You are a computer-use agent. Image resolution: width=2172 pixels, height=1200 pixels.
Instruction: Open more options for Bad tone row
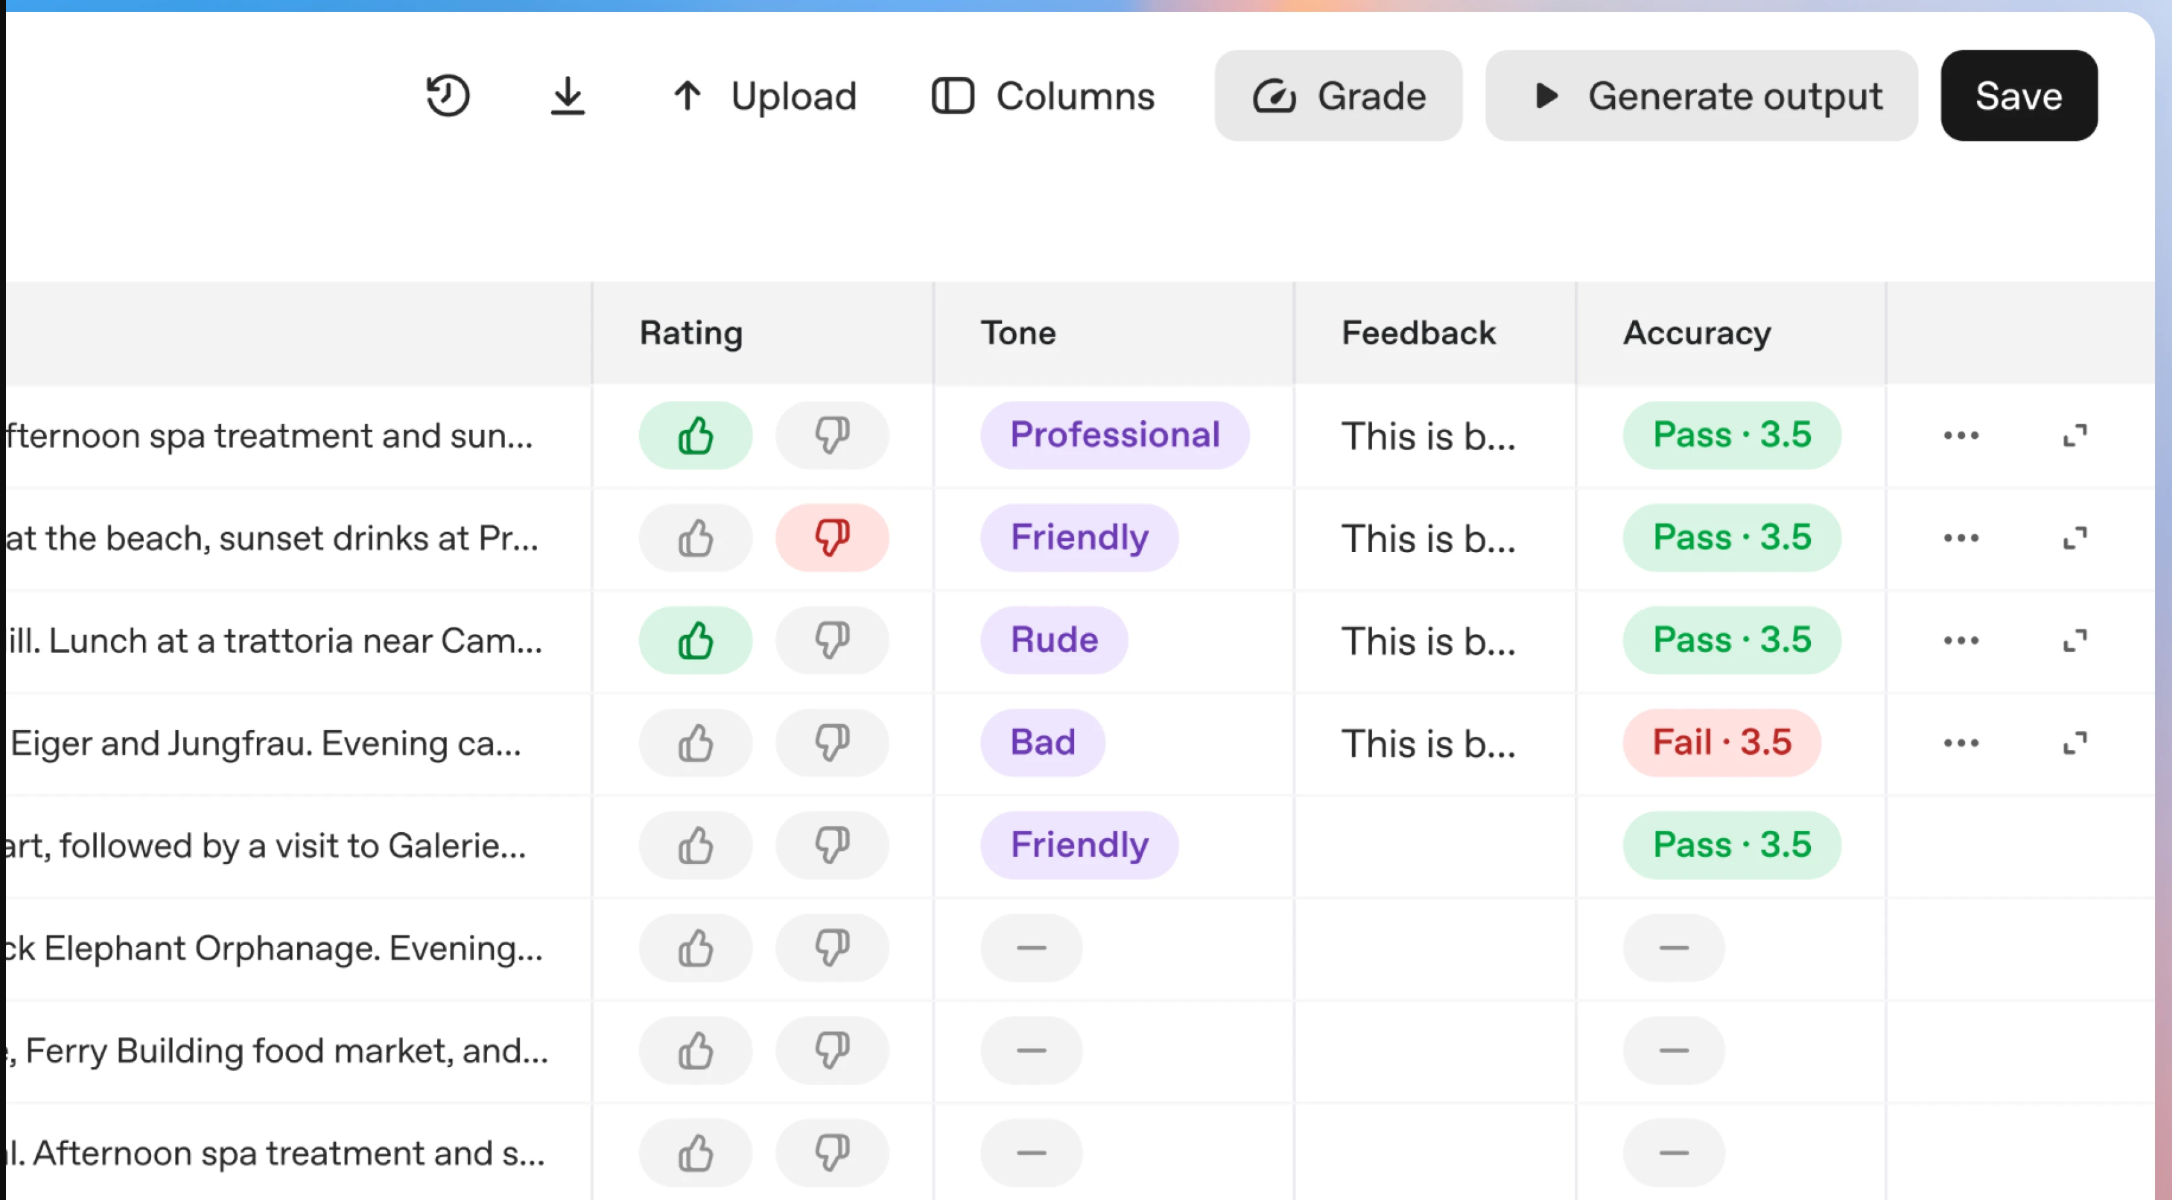pyautogui.click(x=1960, y=743)
